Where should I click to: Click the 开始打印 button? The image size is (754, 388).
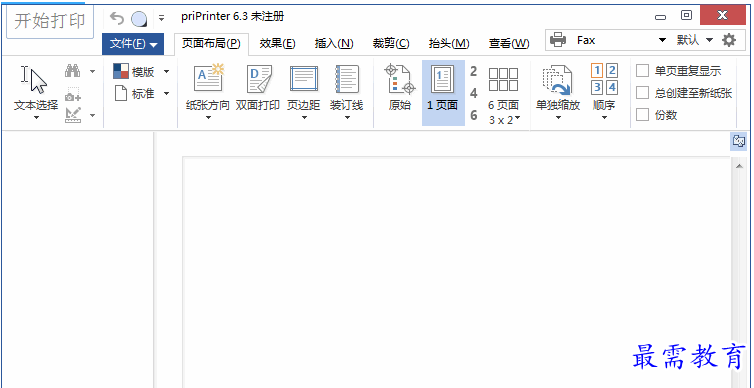(50, 22)
